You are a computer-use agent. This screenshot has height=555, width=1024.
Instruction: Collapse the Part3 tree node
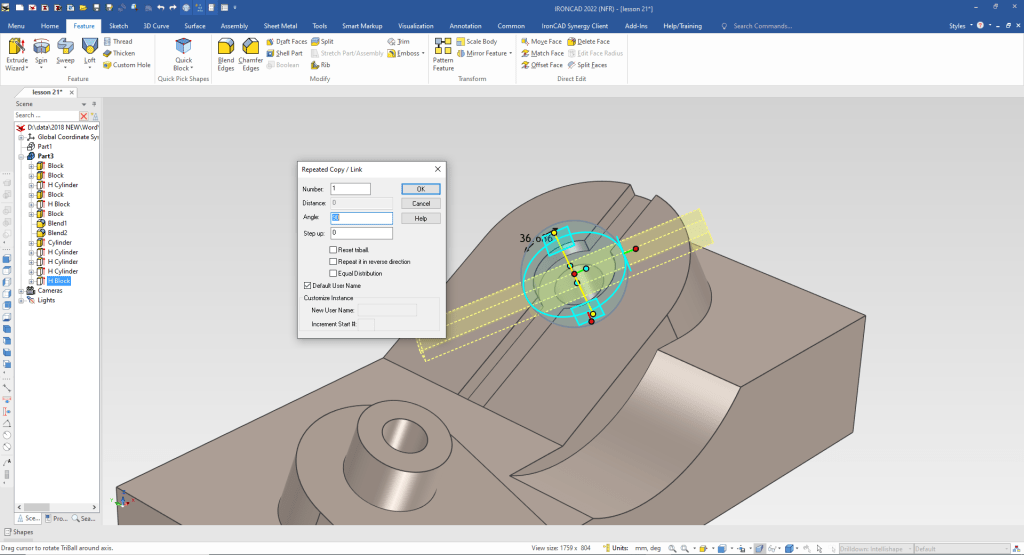pyautogui.click(x=21, y=156)
